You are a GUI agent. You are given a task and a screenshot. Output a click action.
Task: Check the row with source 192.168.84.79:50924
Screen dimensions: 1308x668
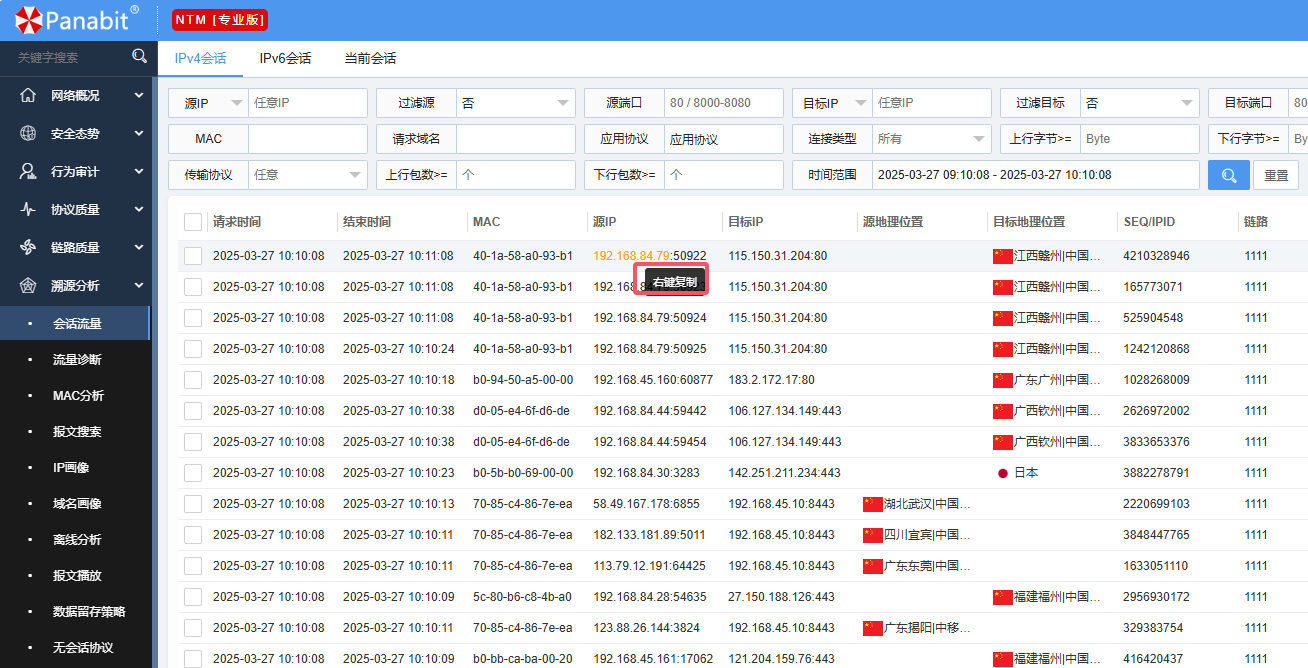[x=193, y=318]
